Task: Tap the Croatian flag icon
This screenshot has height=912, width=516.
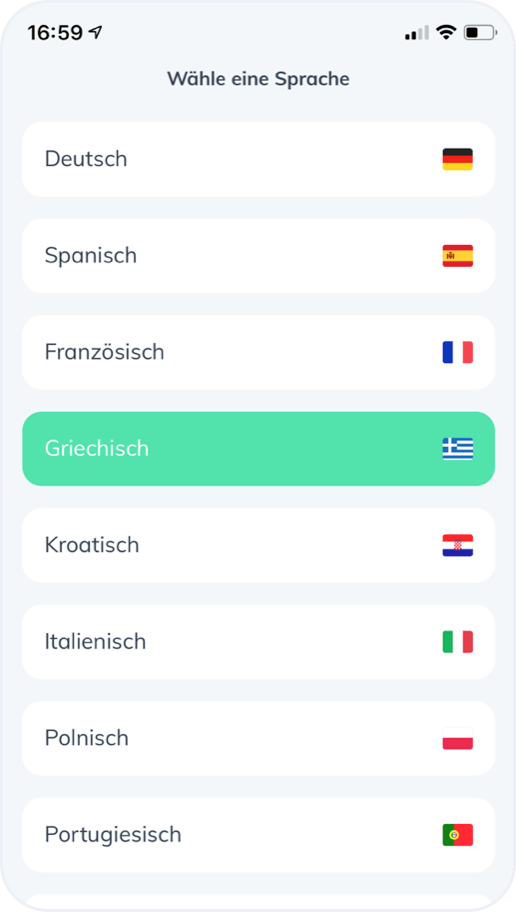Action: (457, 546)
